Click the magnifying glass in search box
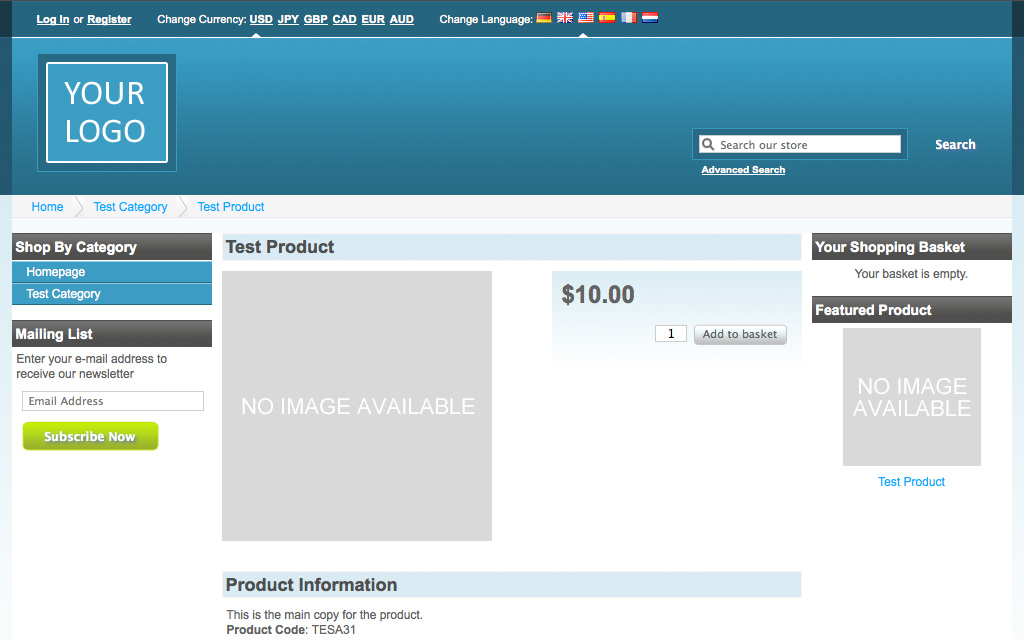 click(708, 145)
